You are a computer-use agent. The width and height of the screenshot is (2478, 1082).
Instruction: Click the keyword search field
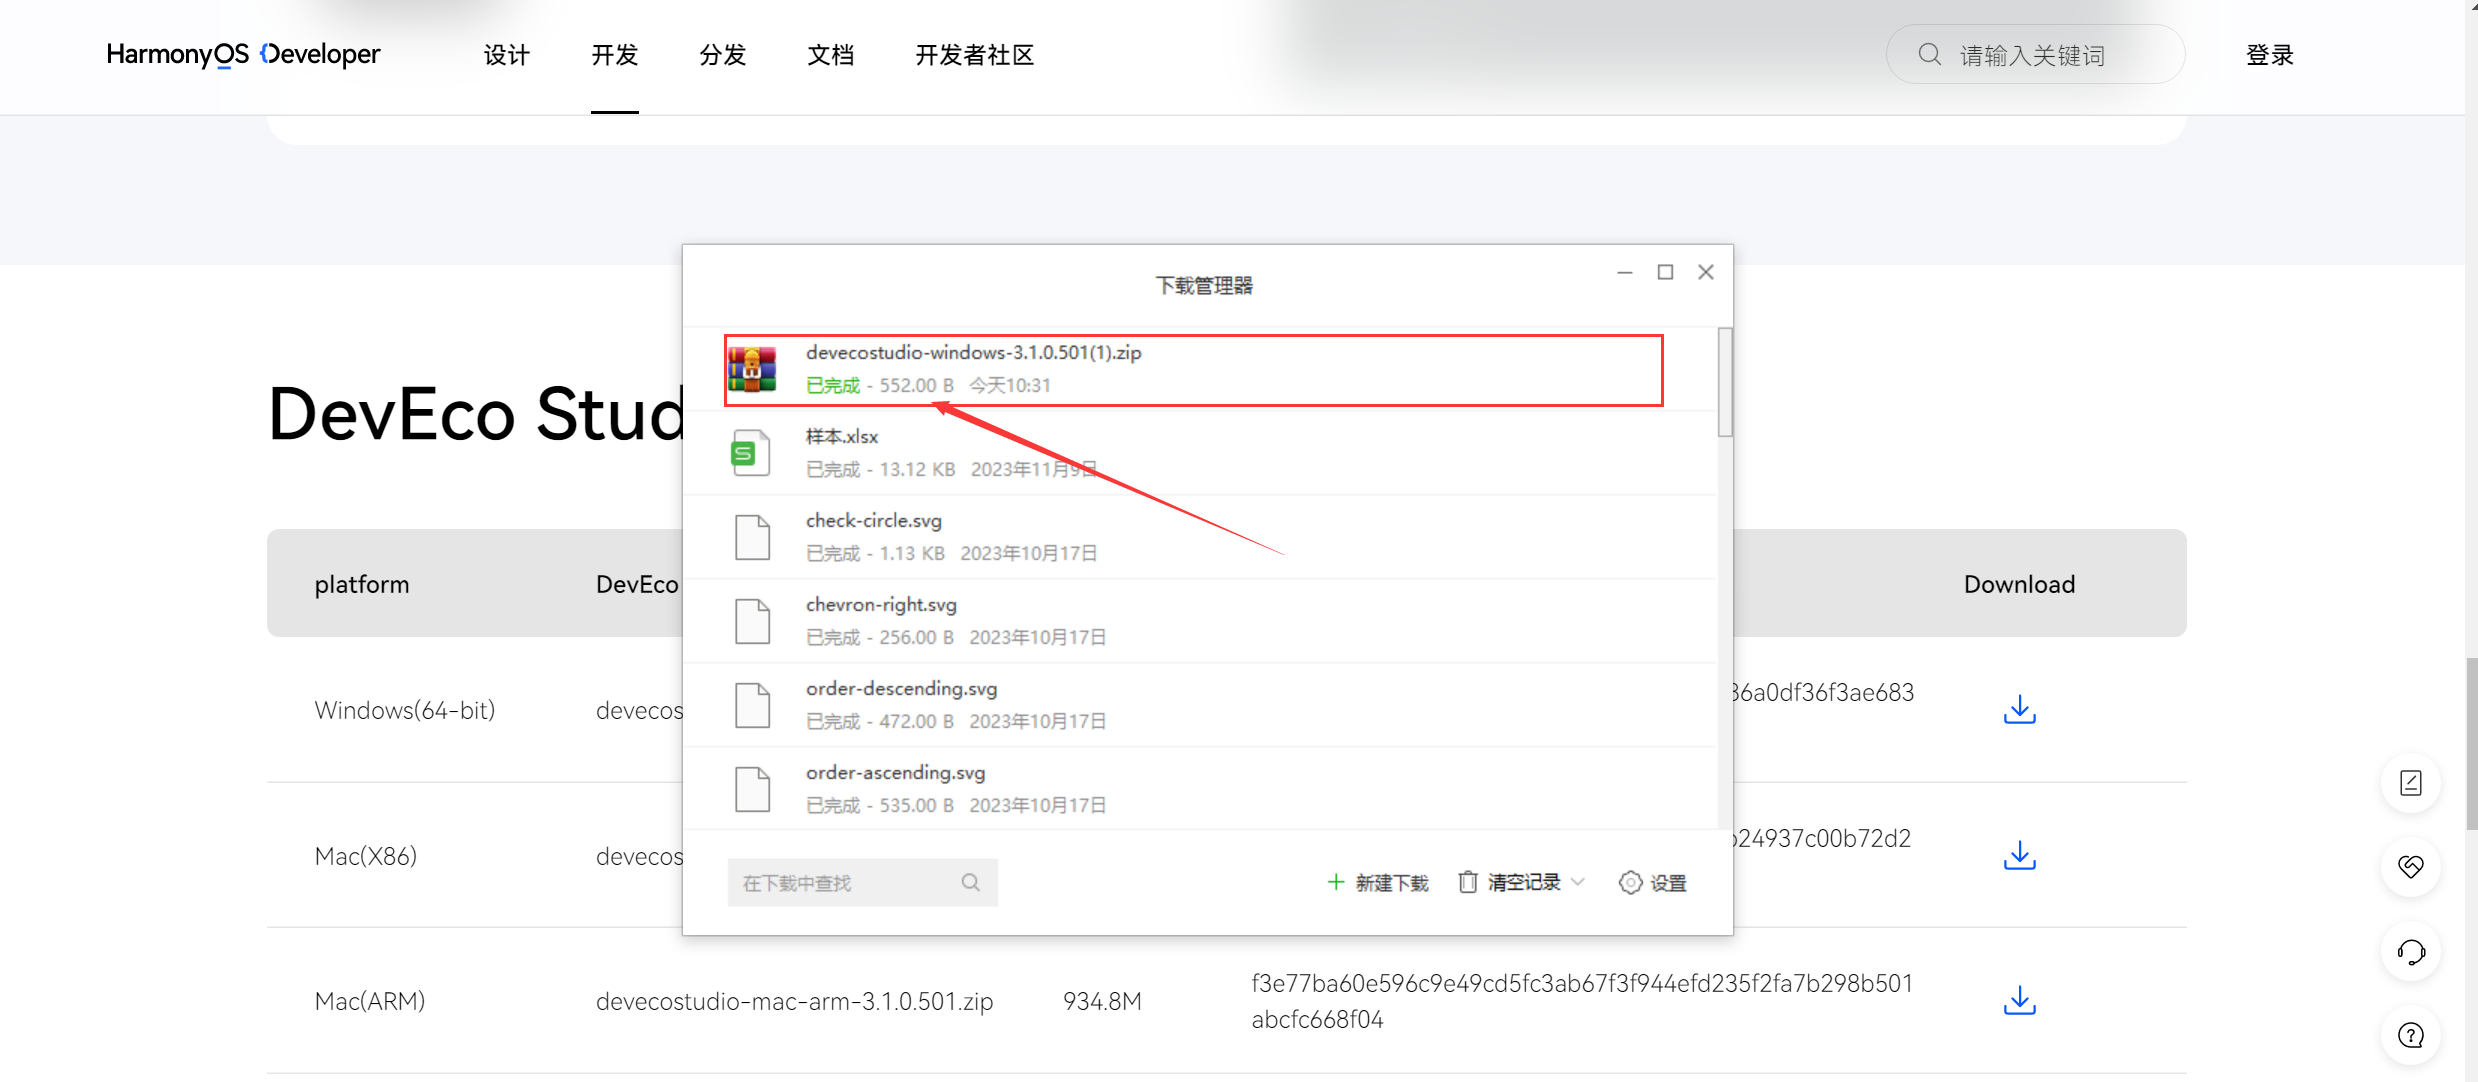click(2035, 55)
